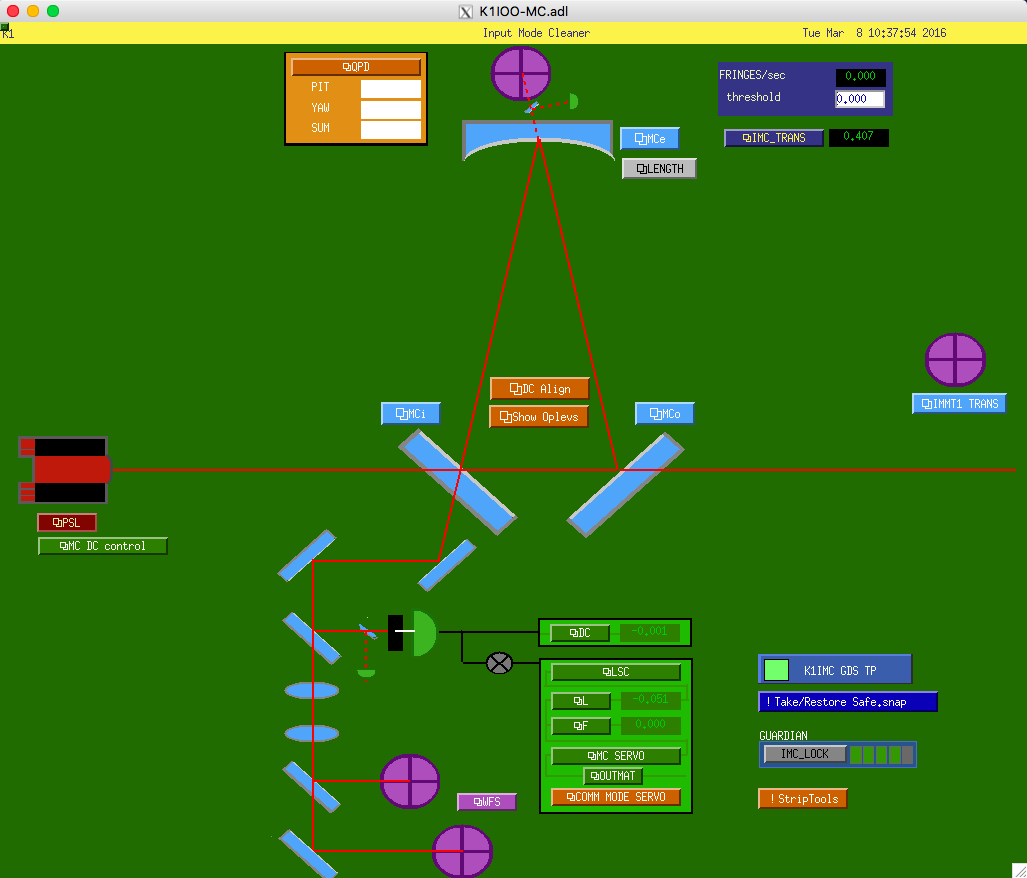Open the LENGTH display
This screenshot has width=1027, height=878.
pos(659,169)
